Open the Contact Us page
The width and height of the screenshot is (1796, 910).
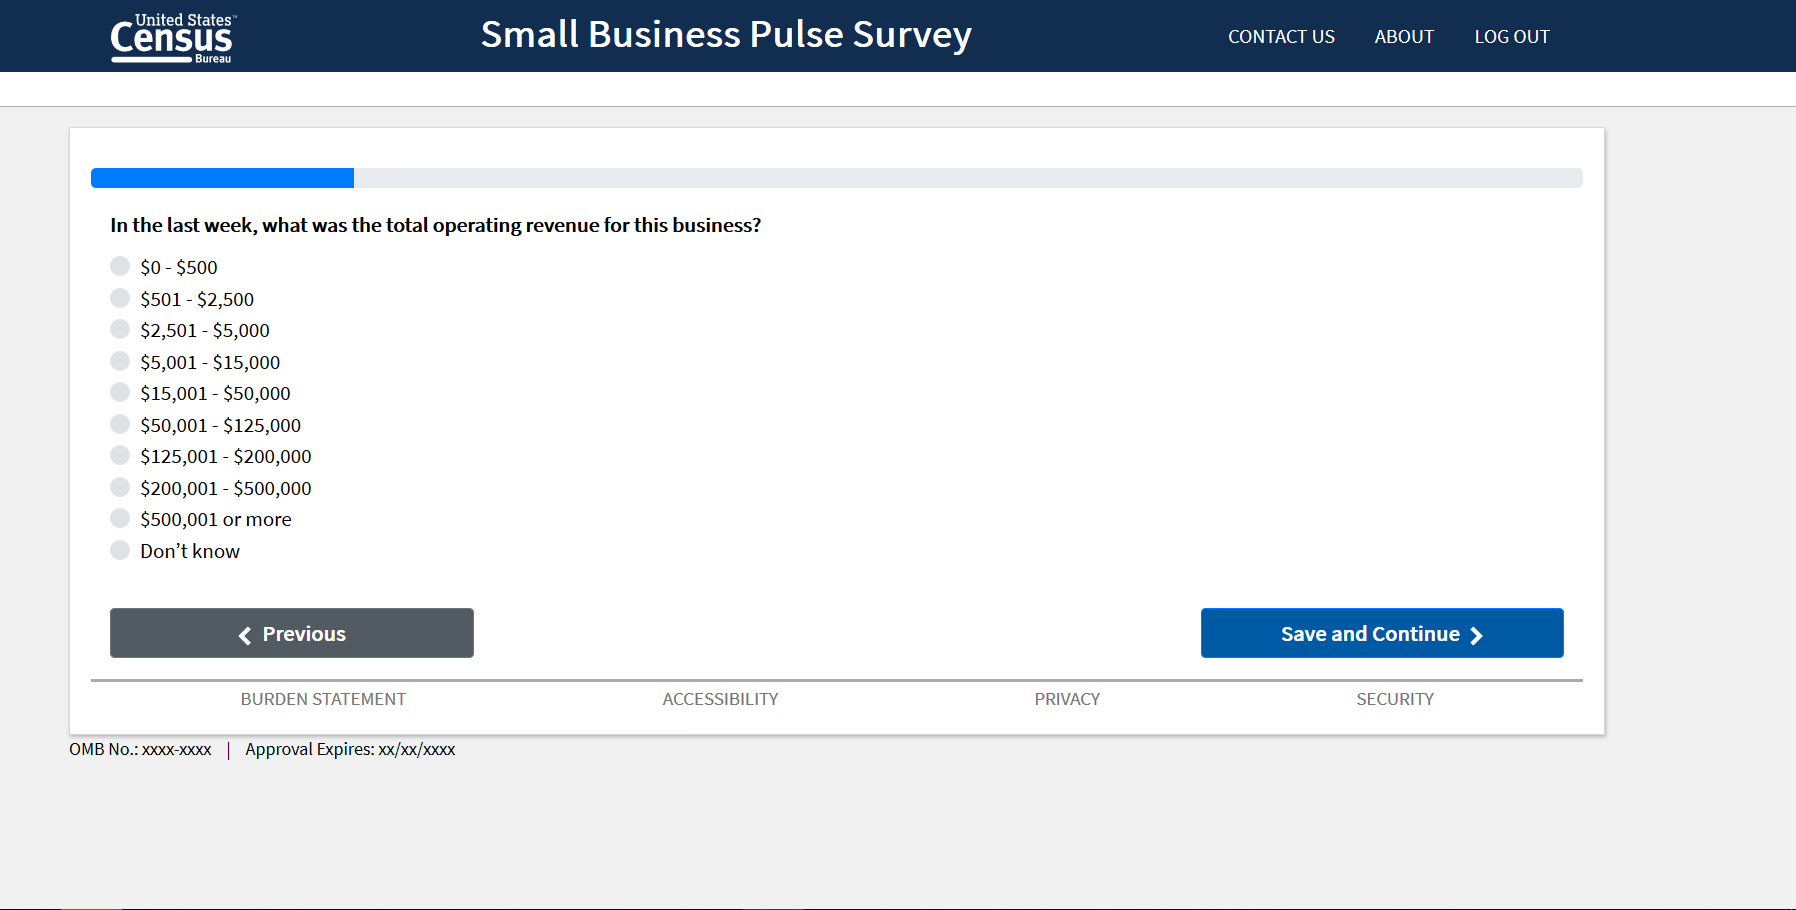[1281, 37]
